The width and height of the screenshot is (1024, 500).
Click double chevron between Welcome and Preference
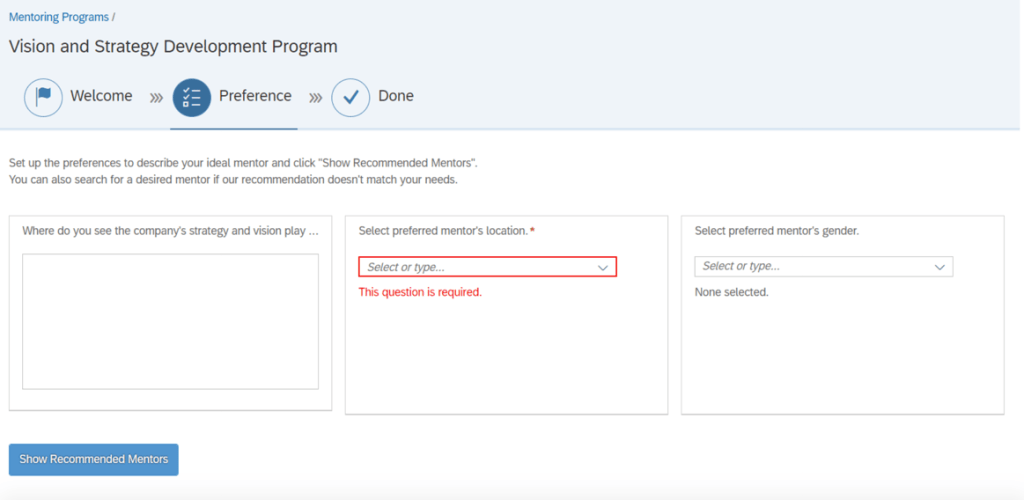coord(157,98)
